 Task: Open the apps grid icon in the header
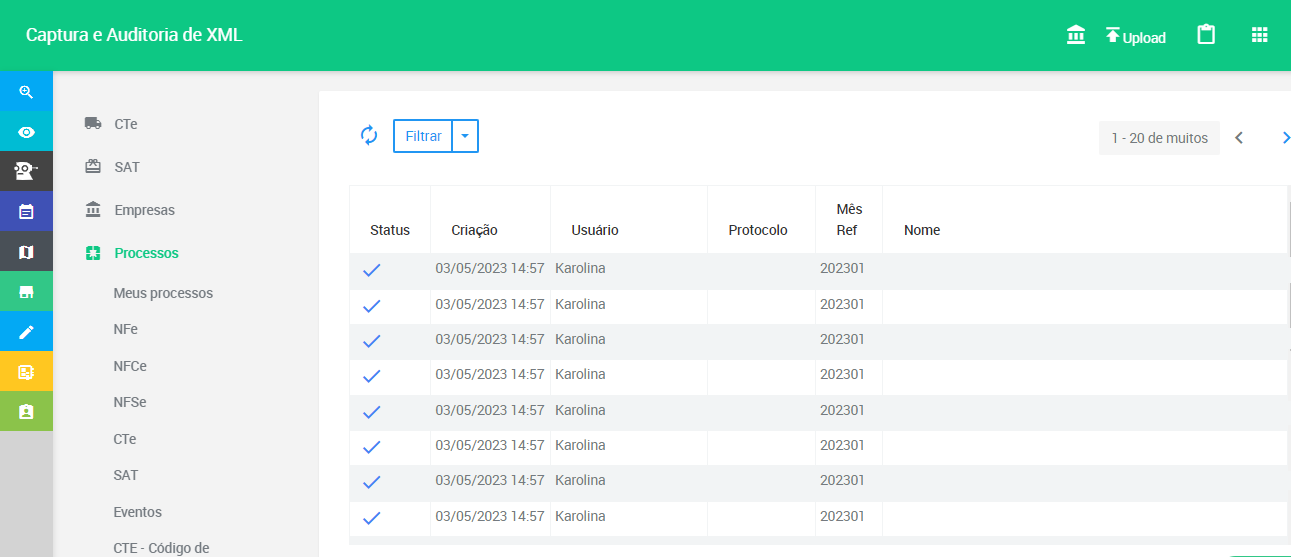coord(1260,35)
